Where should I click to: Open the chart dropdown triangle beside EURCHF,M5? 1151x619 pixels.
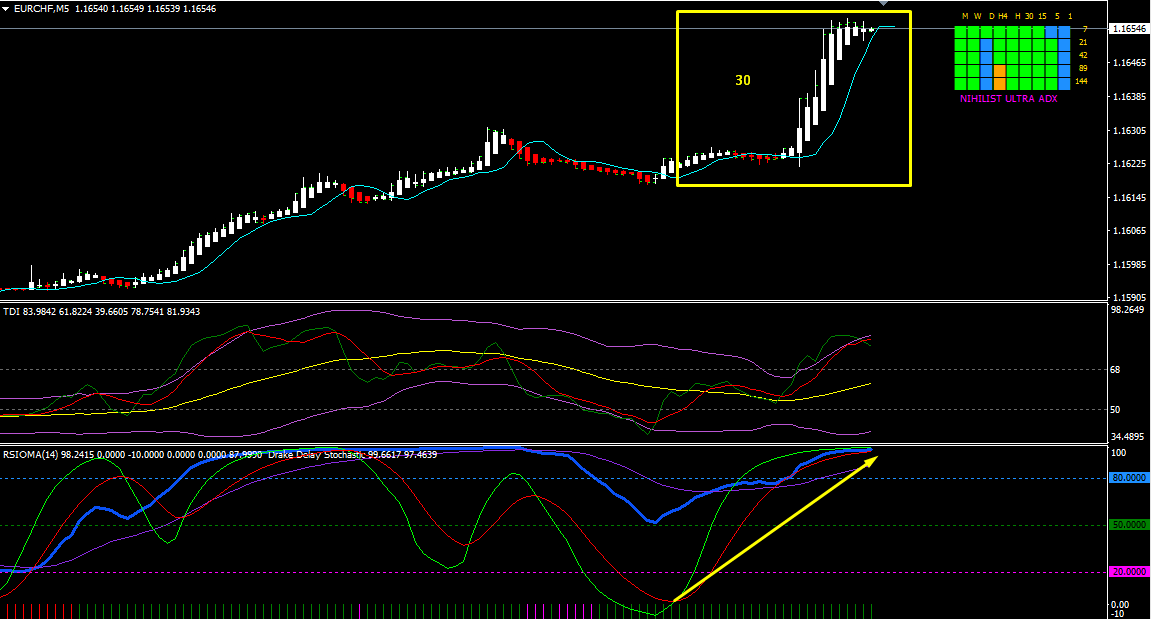(x=6, y=9)
